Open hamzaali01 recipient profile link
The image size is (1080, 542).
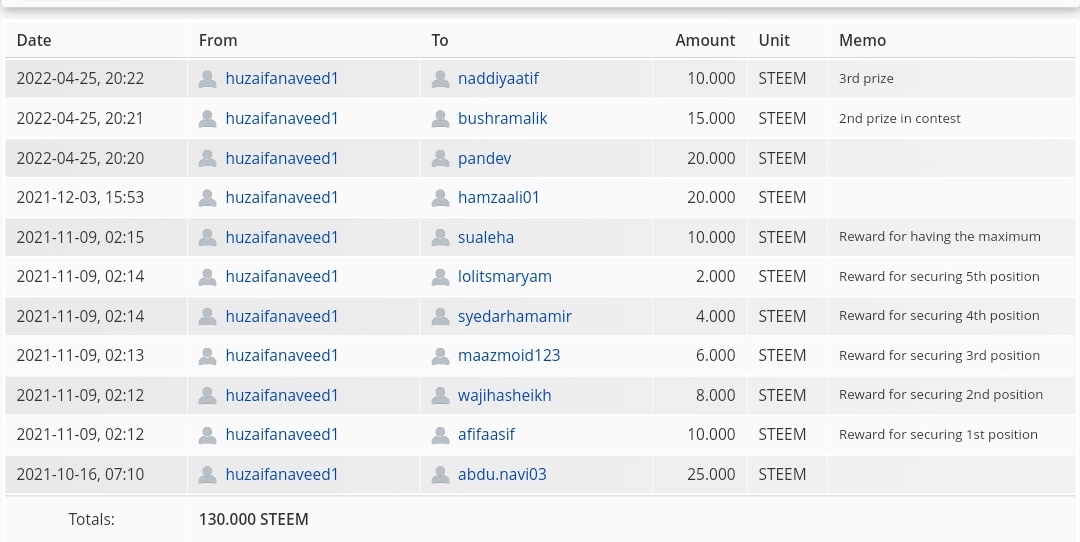(x=498, y=198)
